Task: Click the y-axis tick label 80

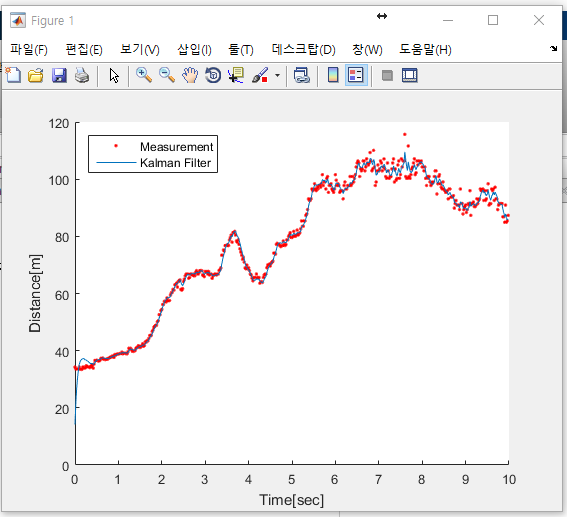Action: (62, 238)
